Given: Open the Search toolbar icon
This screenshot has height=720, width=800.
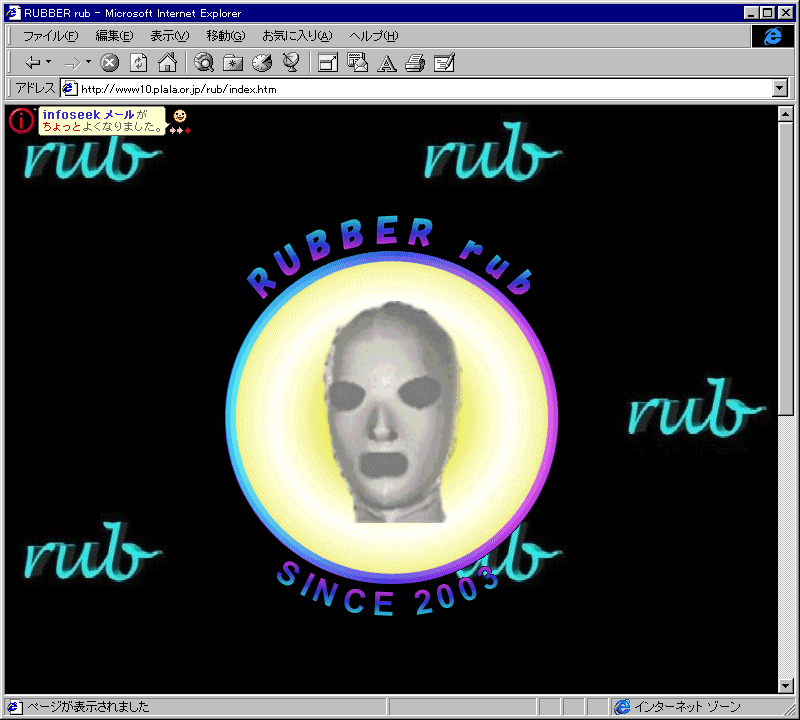Looking at the screenshot, I should point(204,63).
